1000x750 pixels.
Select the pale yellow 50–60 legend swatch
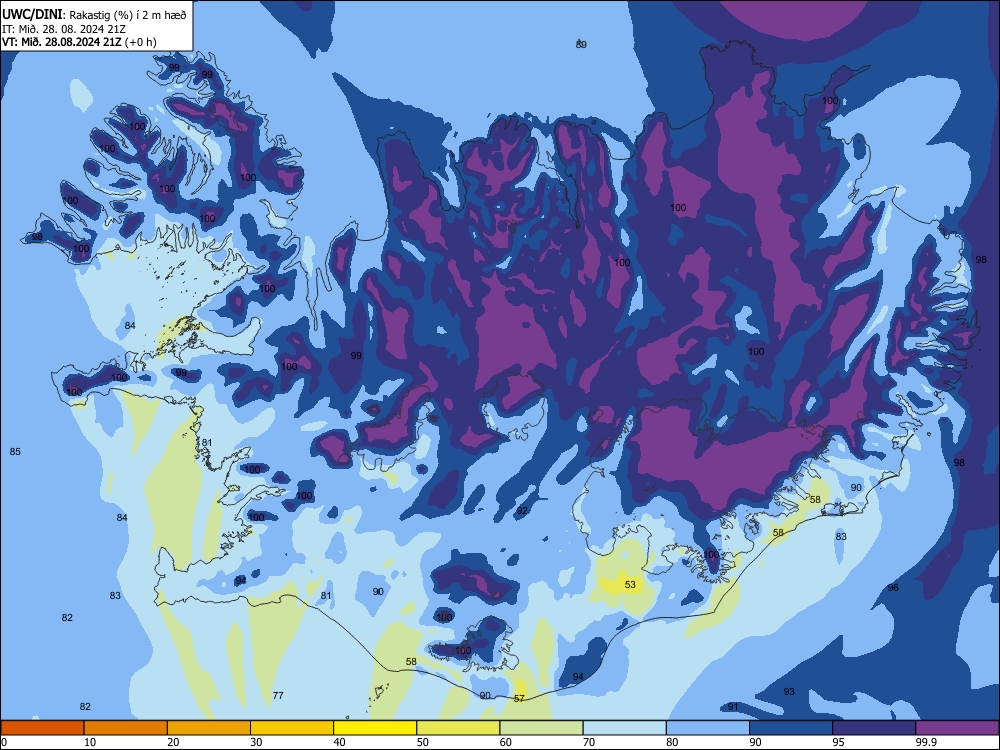(459, 728)
